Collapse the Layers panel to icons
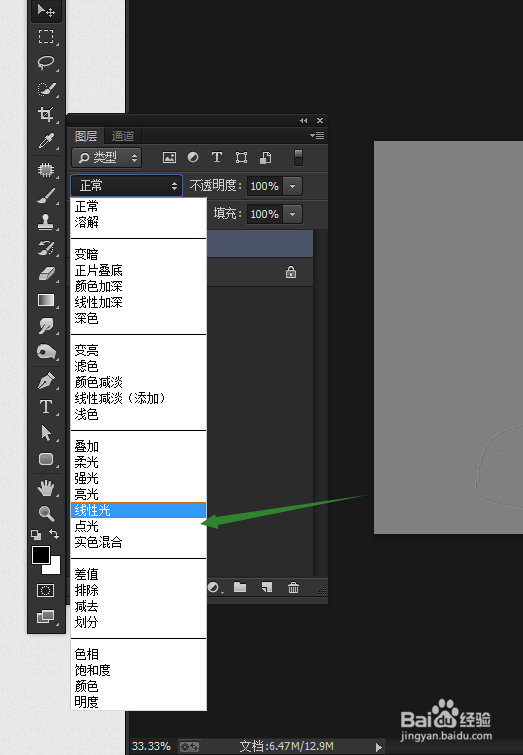 (x=303, y=120)
